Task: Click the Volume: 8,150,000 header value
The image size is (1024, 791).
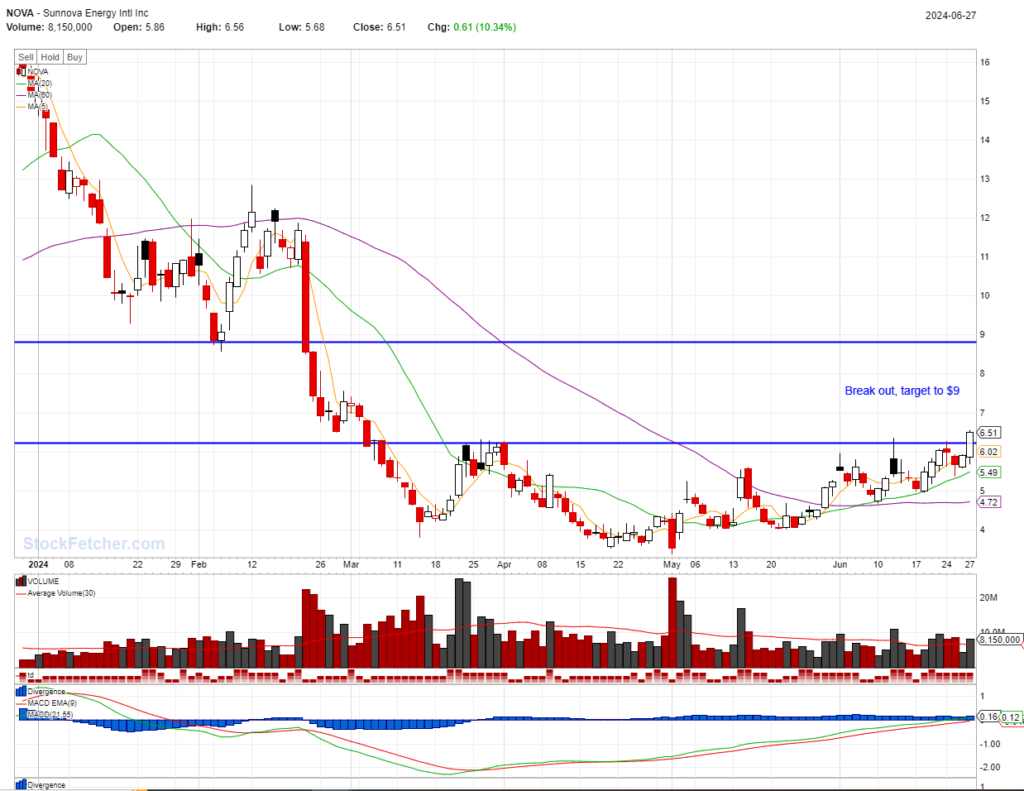Action: (49, 27)
